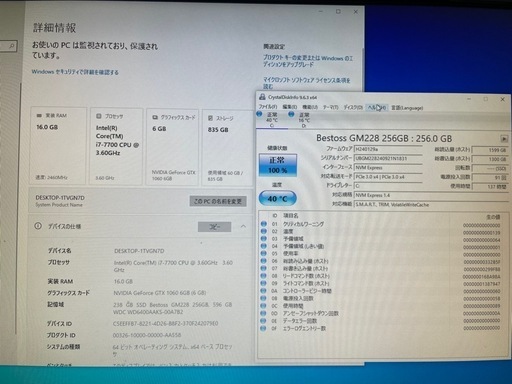
Task: Click the rename this PC button
Action: pos(218,201)
